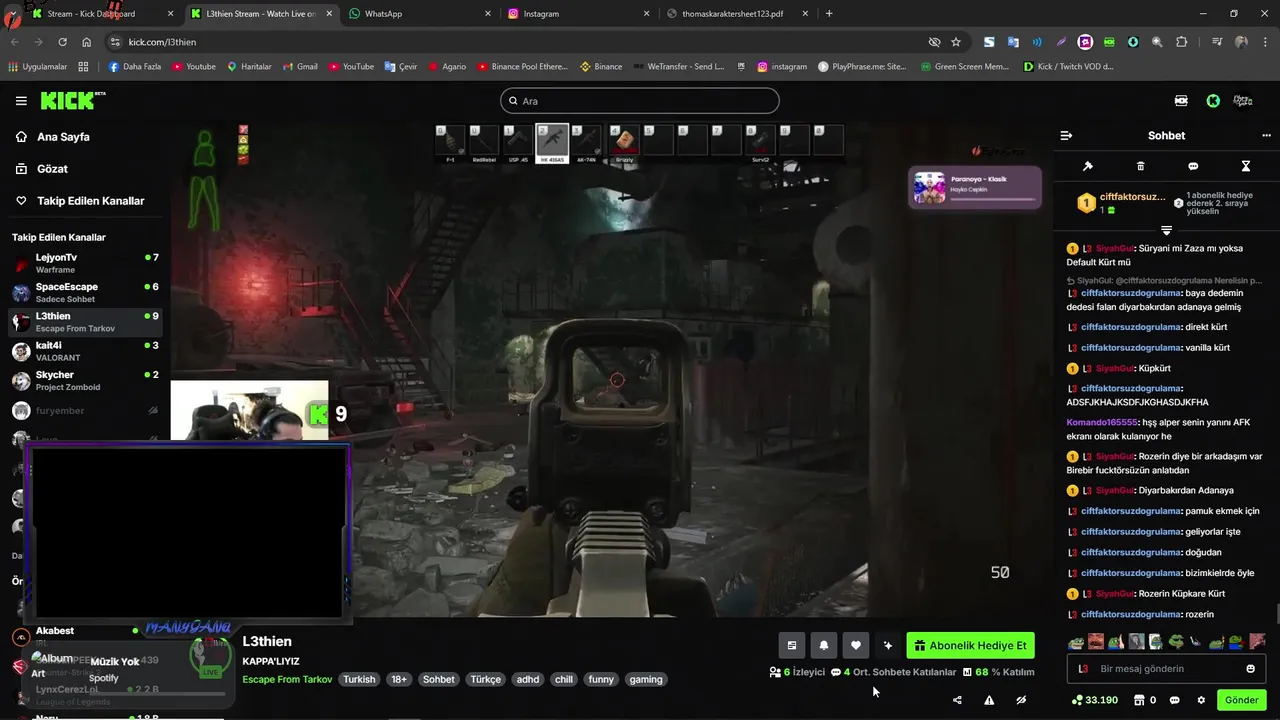The height and width of the screenshot is (720, 1280).
Task: Switch to thomaskaraktersheet123.pdf tab
Action: pyautogui.click(x=735, y=14)
